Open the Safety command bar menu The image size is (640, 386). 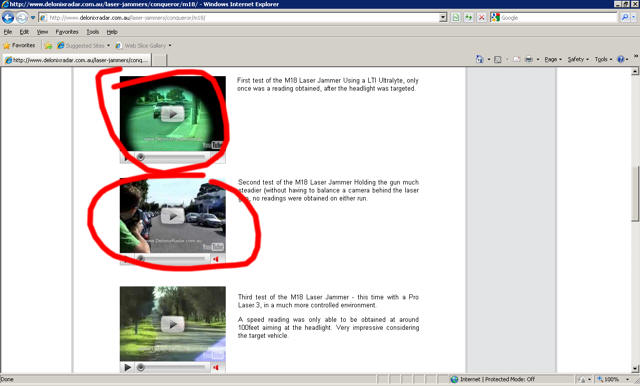(x=578, y=60)
